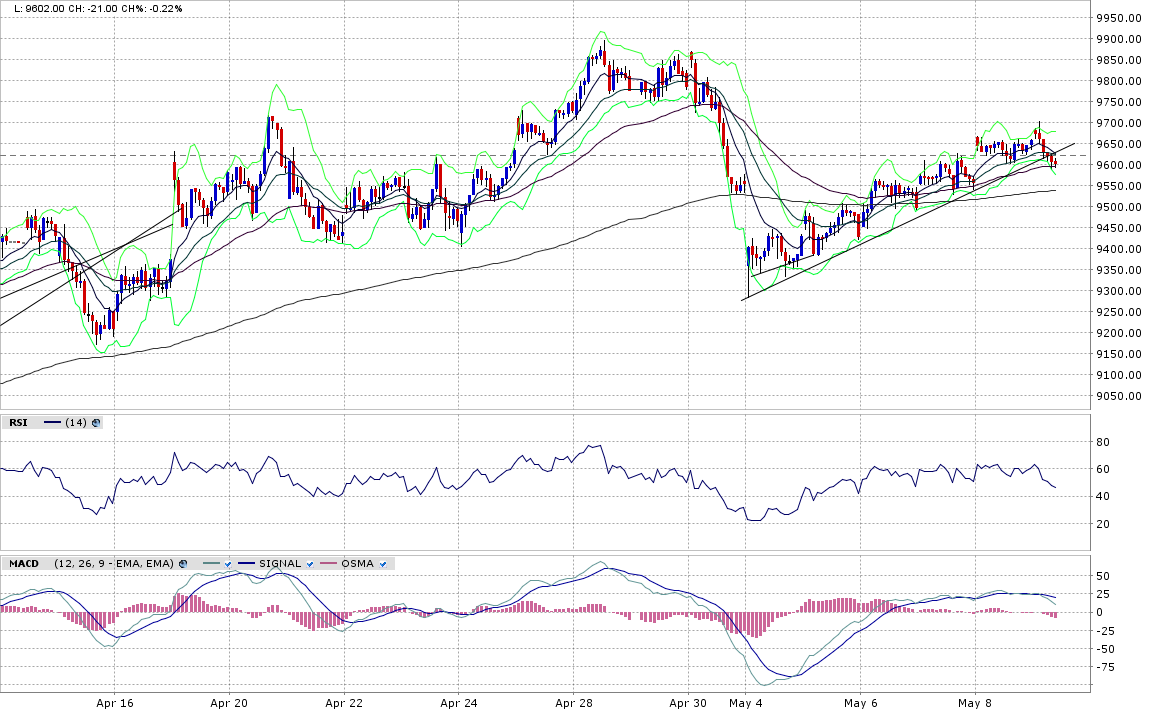Click the RSI period value (14)
The height and width of the screenshot is (717, 1150).
tap(75, 423)
